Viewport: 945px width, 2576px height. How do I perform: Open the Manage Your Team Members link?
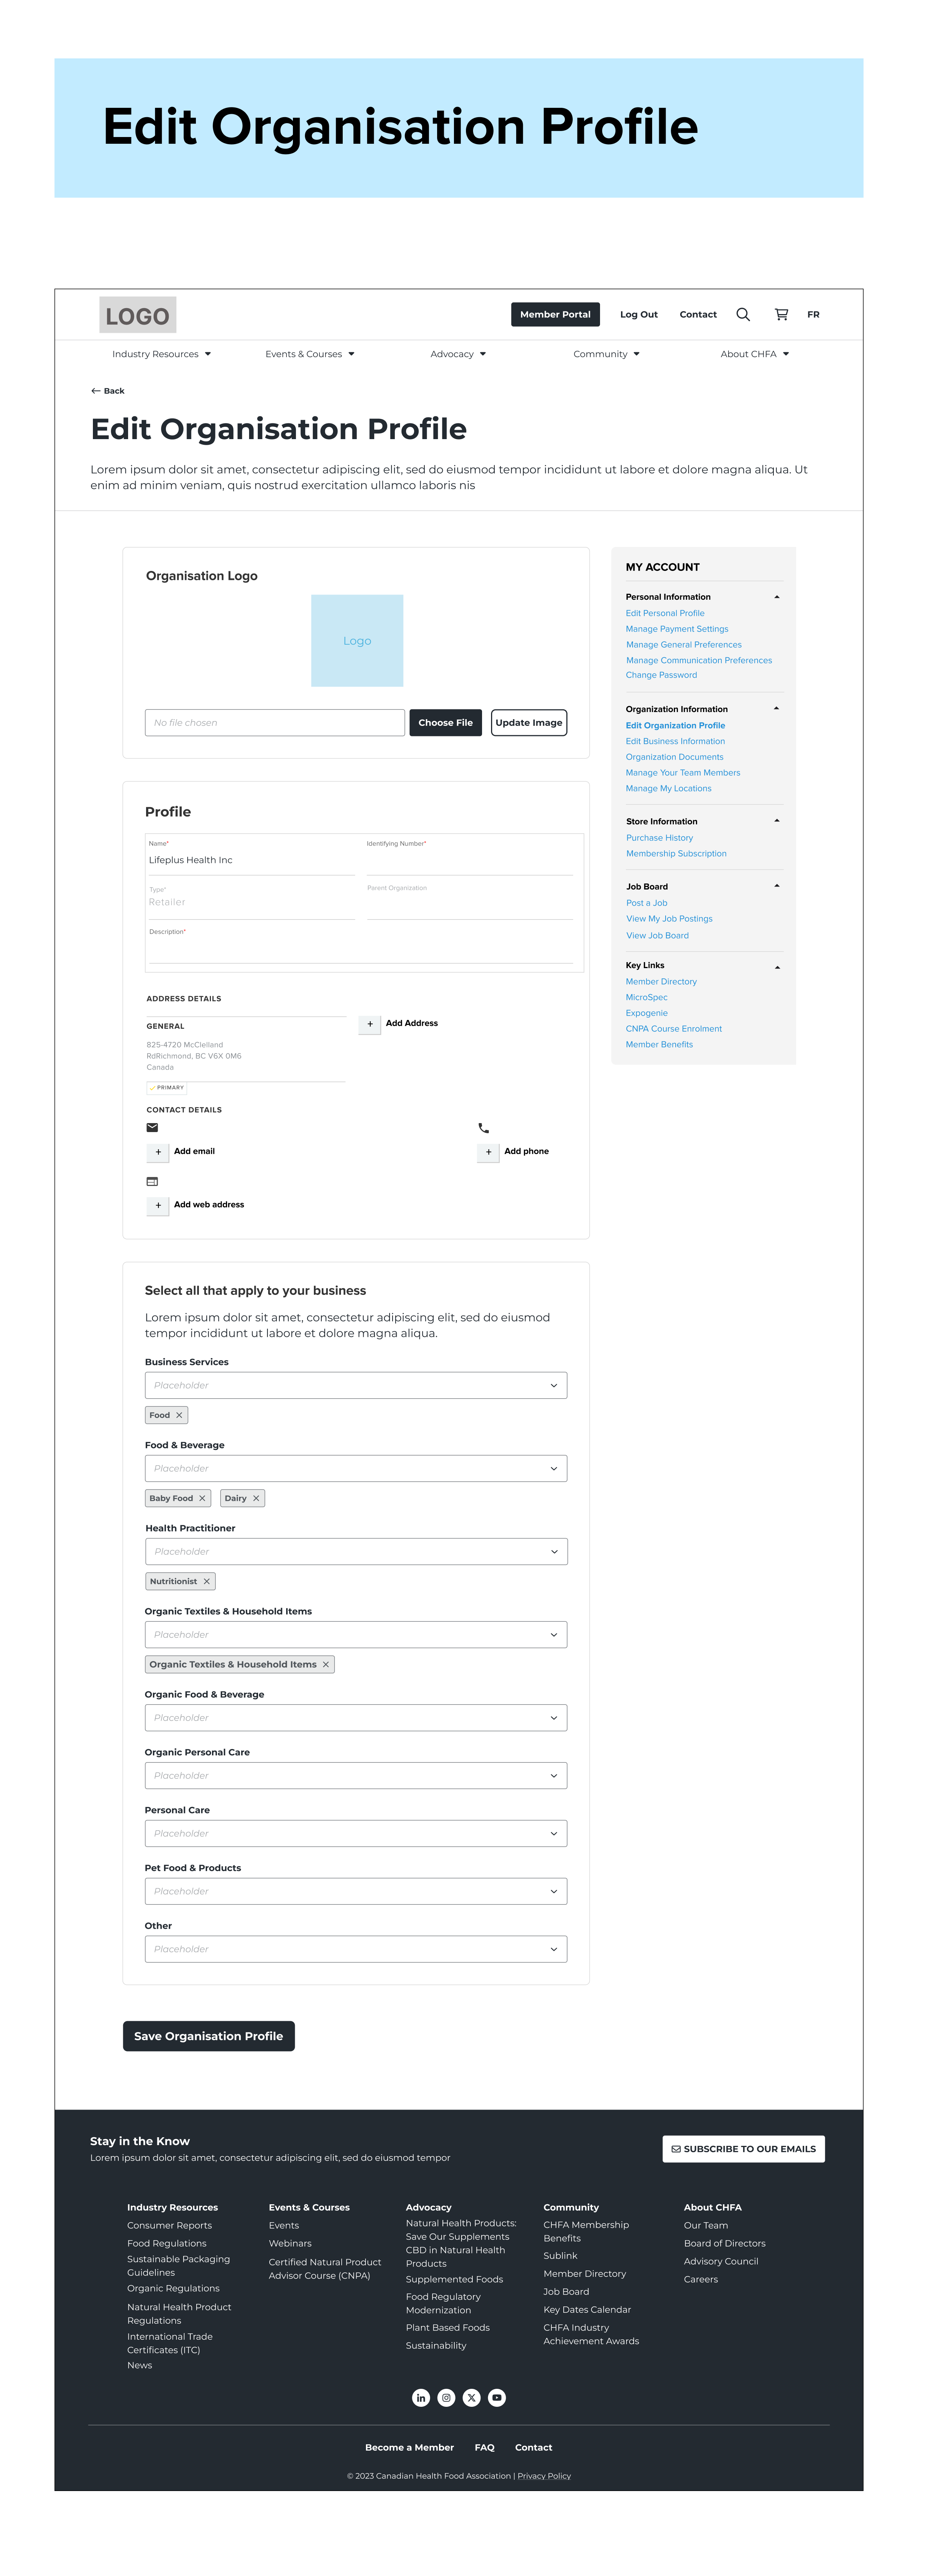click(683, 773)
